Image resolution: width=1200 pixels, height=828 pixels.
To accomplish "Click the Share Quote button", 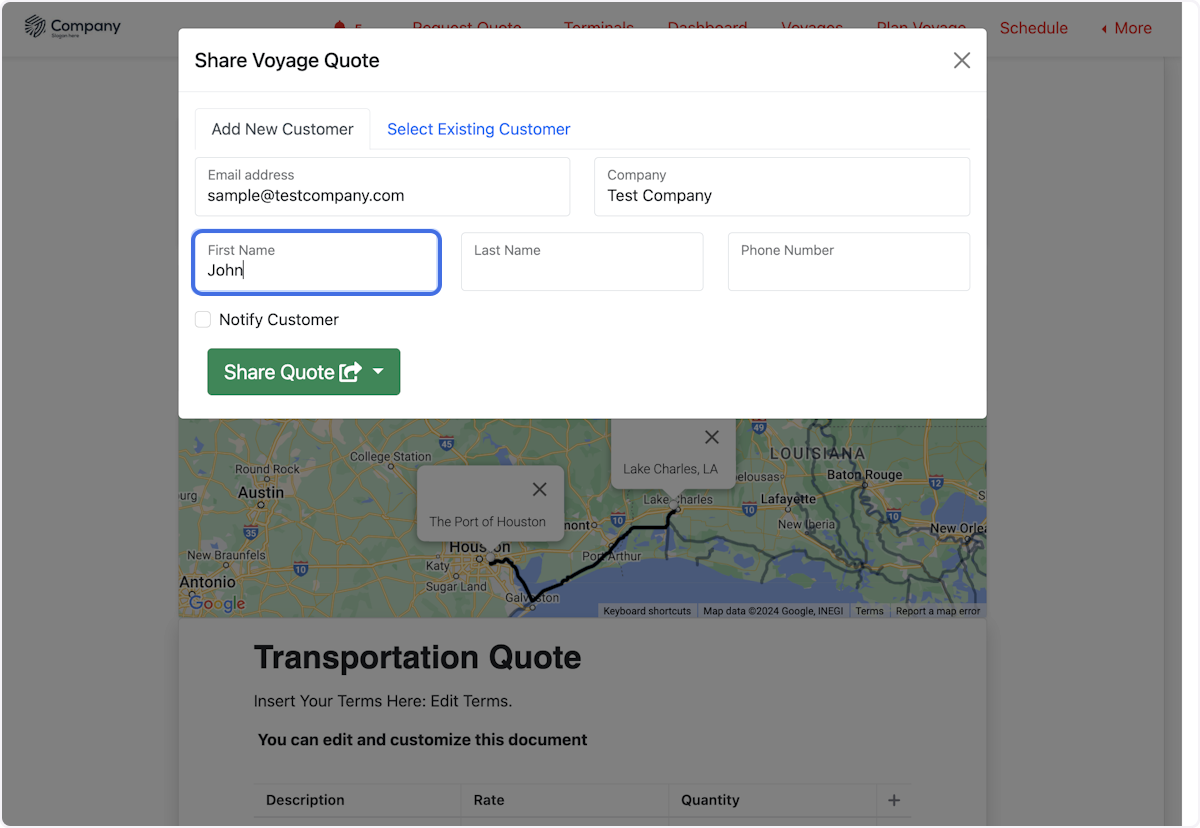I will point(280,372).
